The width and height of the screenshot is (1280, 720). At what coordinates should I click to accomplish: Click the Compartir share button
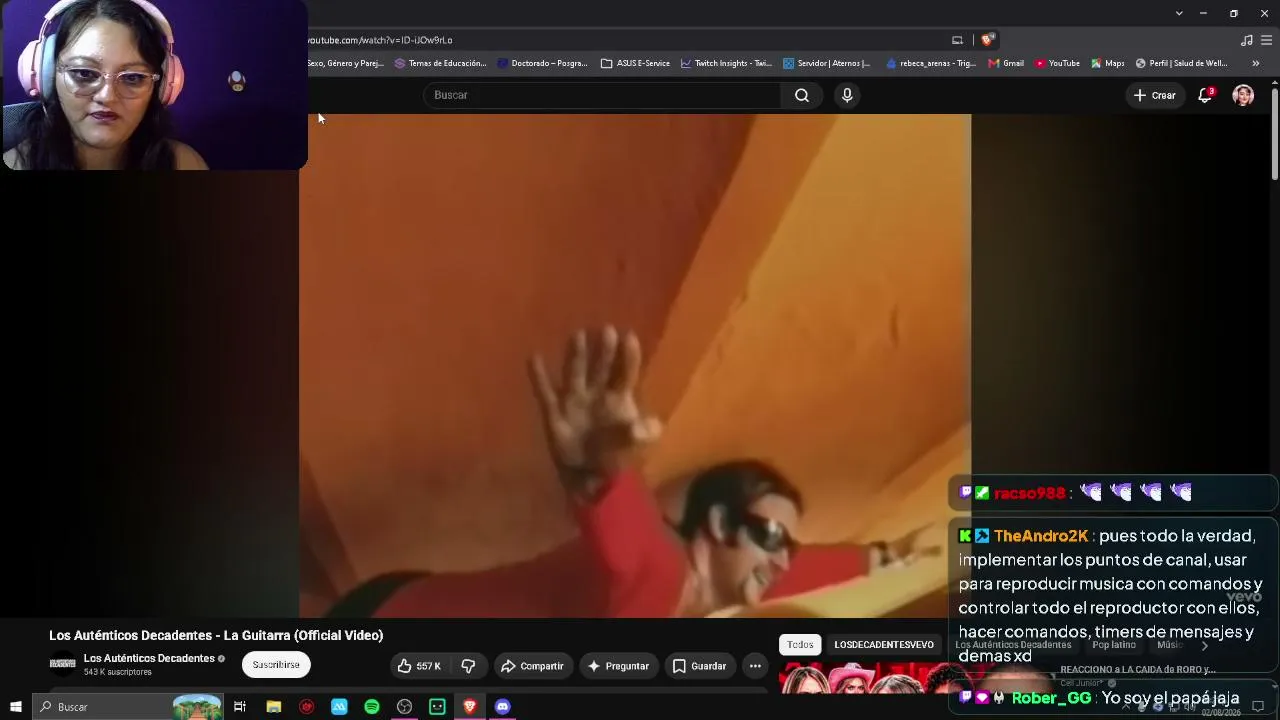tap(533, 666)
